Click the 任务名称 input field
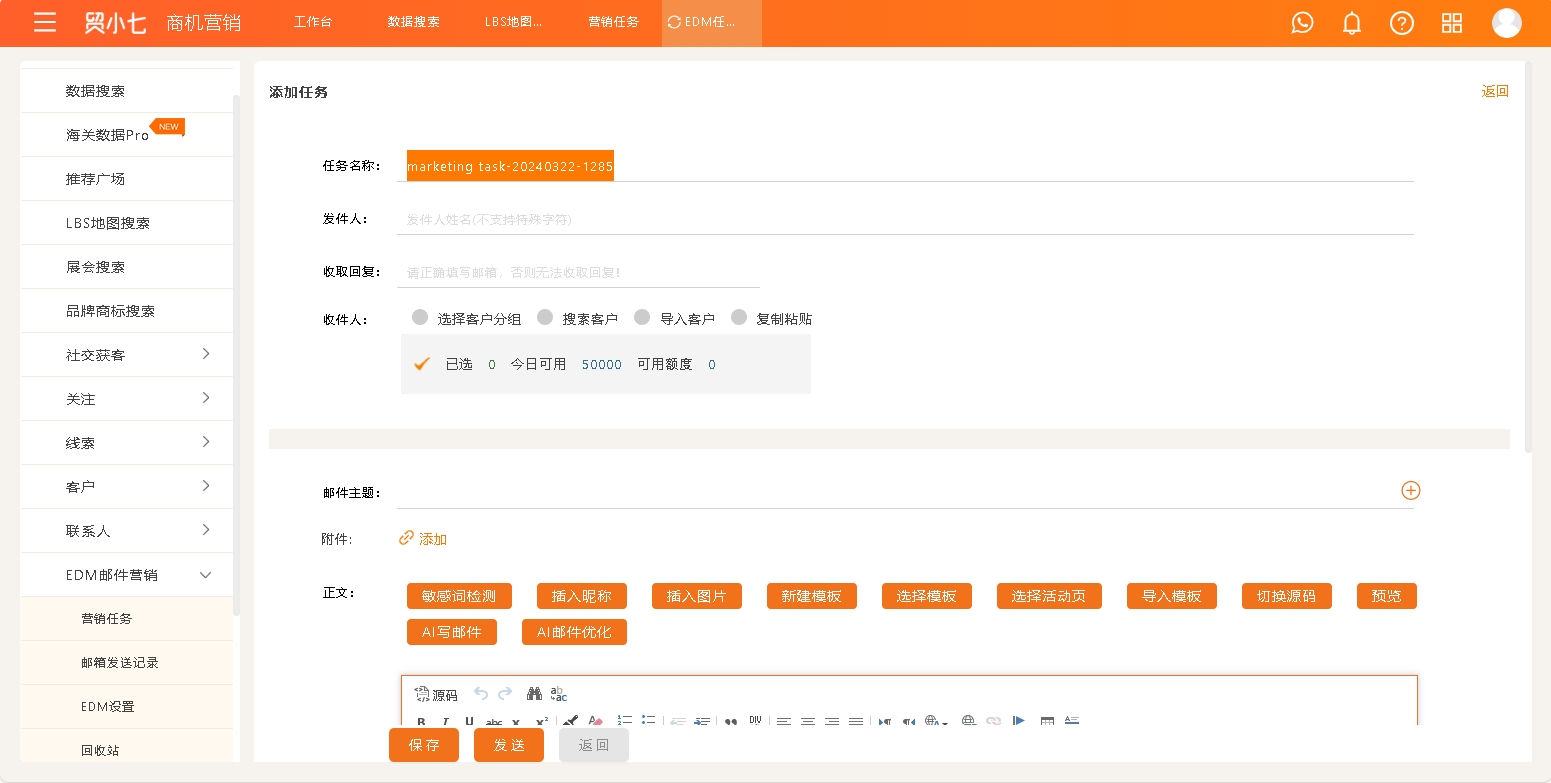Screen dimensions: 1551x783 (905, 166)
